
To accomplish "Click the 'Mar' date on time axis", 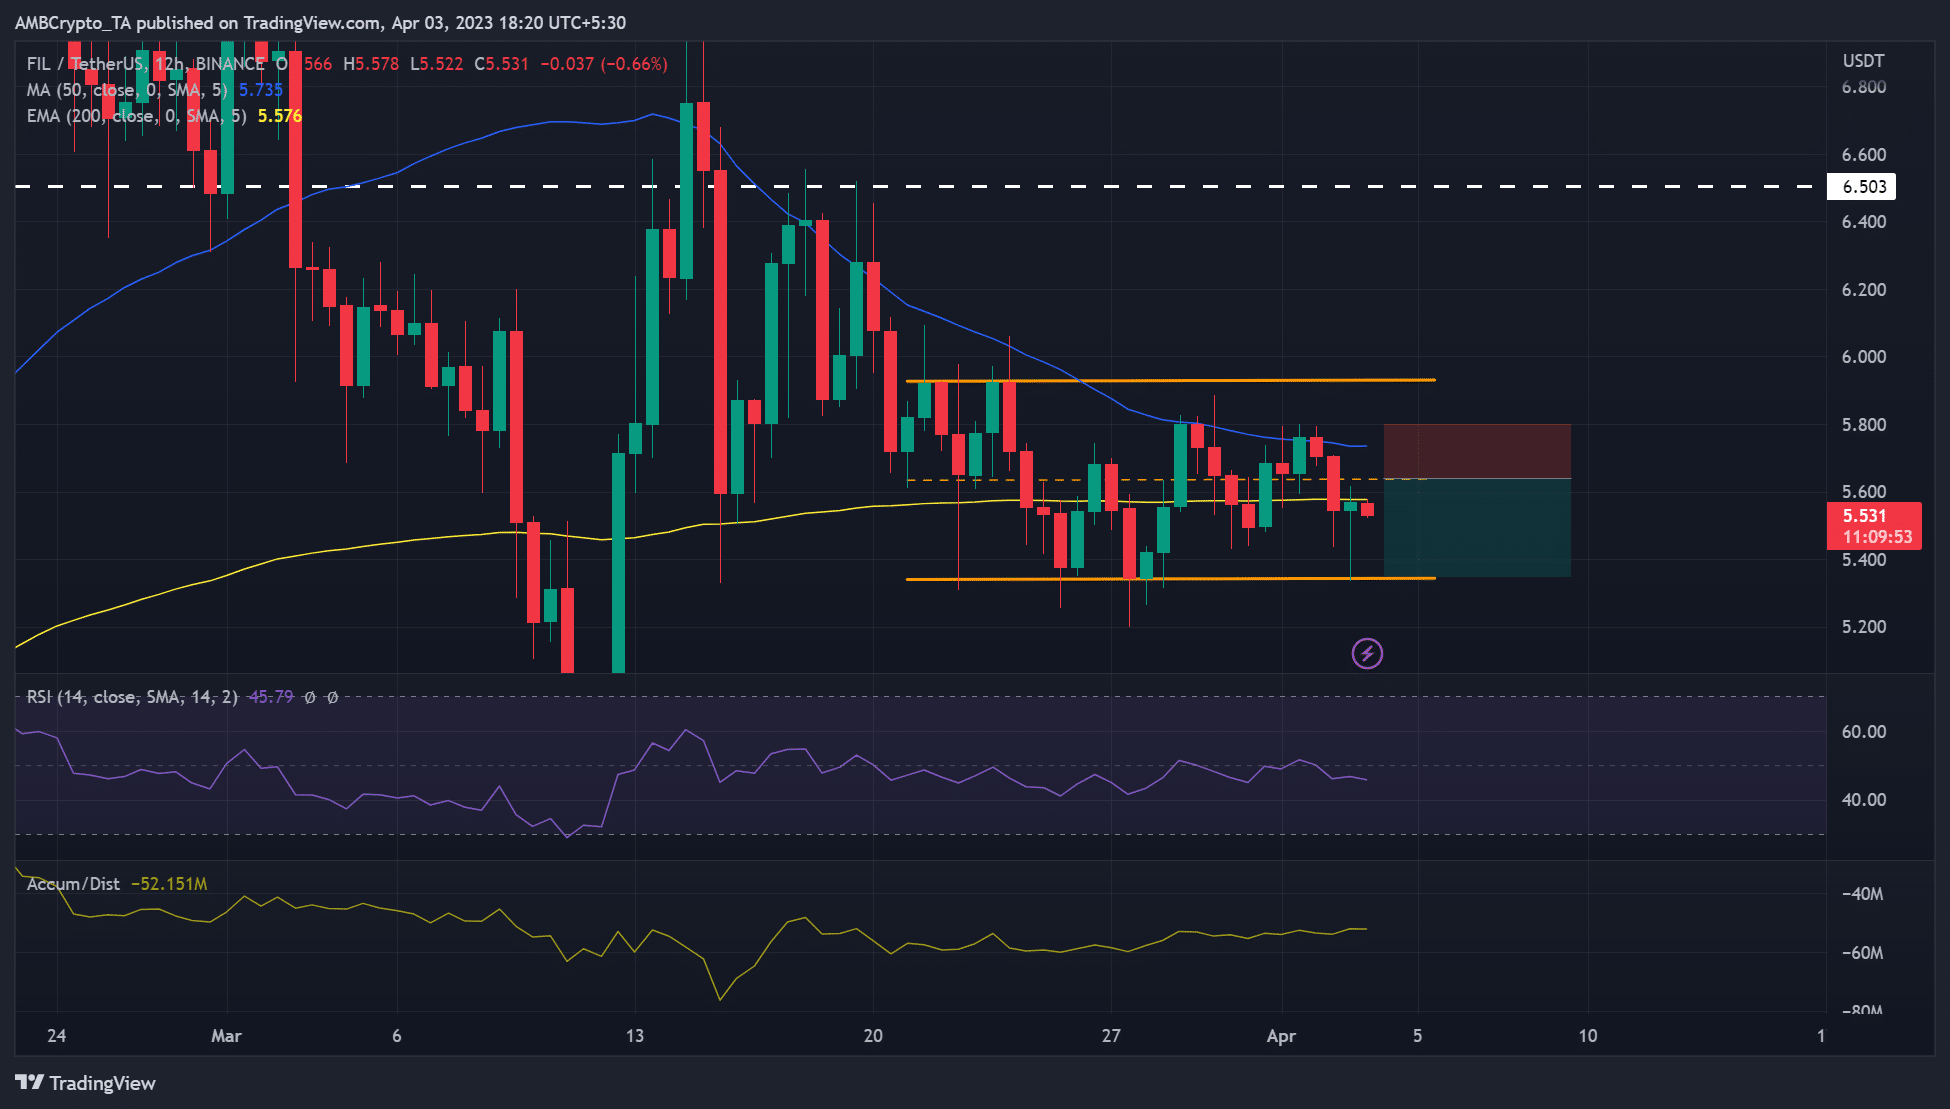I will tap(226, 1036).
